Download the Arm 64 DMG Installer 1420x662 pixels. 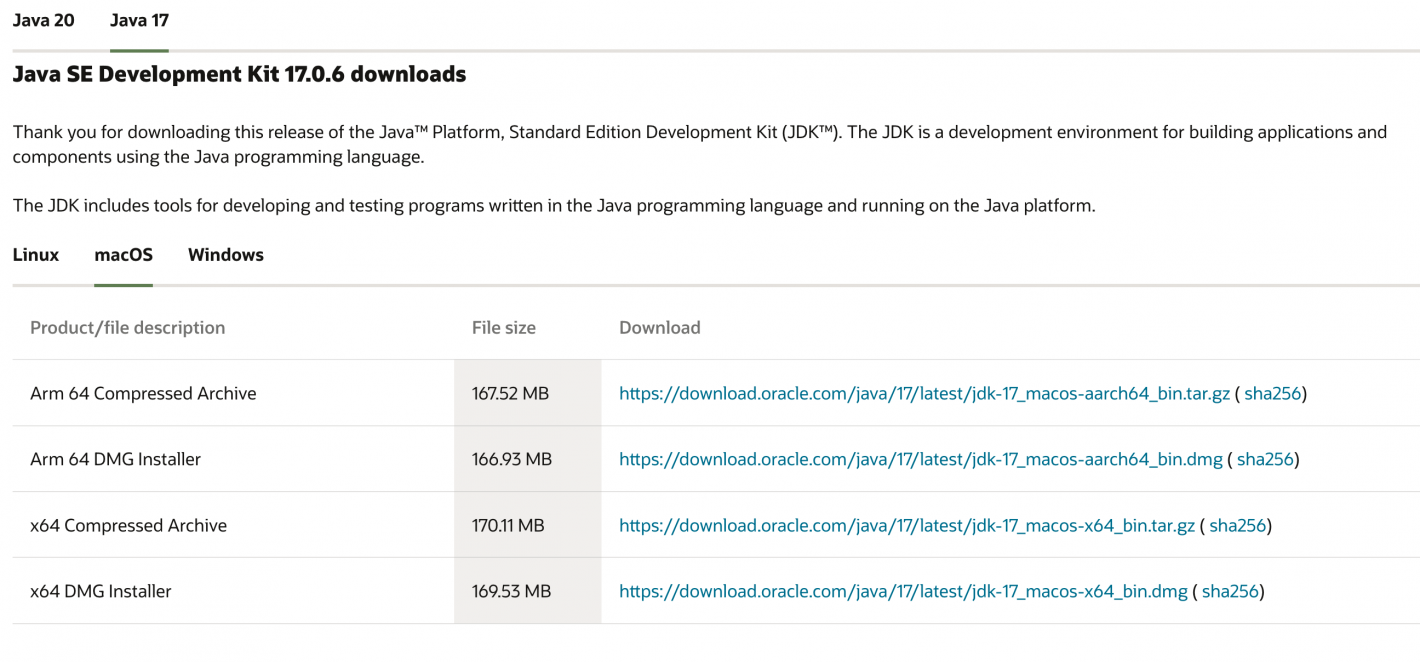pyautogui.click(x=919, y=459)
